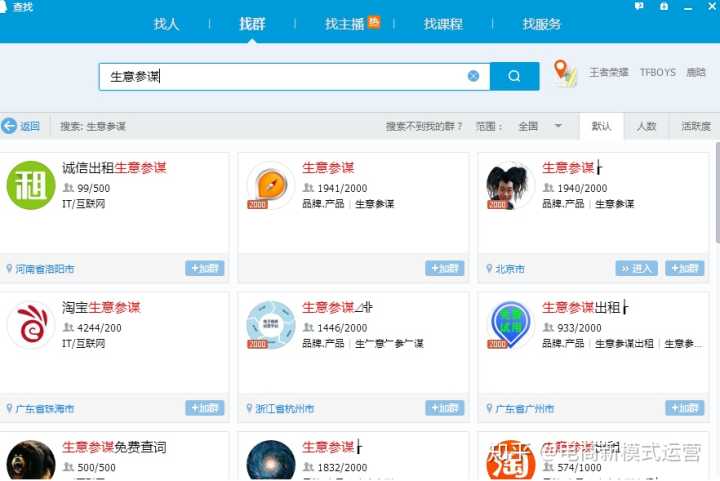Join the 淘宝生意参谋 group
Image resolution: width=720 pixels, height=481 pixels.
[x=205, y=408]
